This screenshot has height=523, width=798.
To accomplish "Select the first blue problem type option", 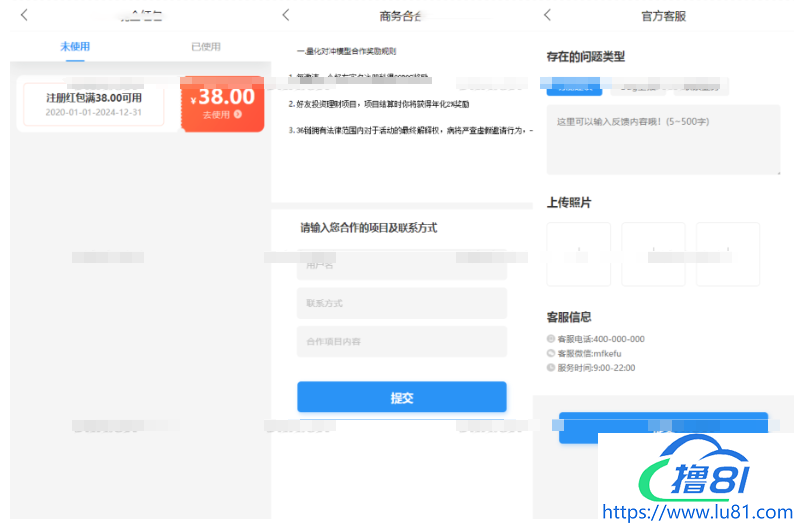I will coord(574,88).
